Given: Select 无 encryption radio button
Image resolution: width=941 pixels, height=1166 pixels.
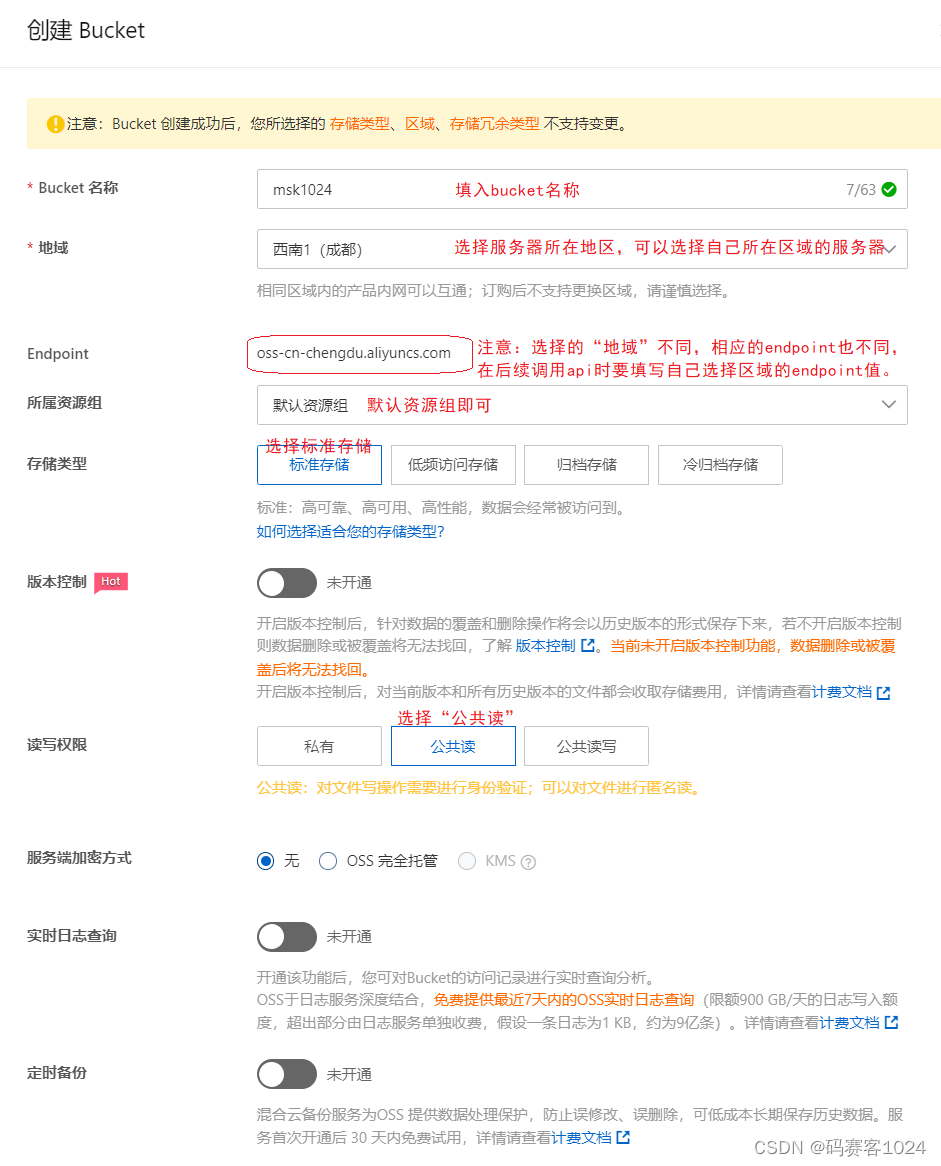Looking at the screenshot, I should 266,861.
